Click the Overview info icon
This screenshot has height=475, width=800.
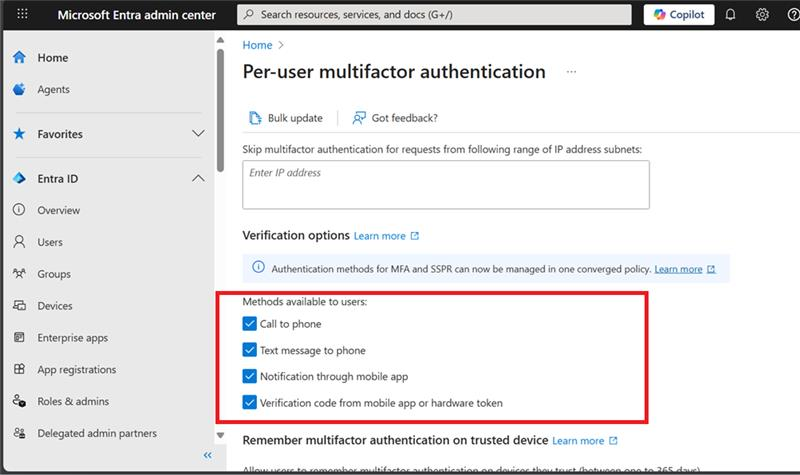pos(19,210)
